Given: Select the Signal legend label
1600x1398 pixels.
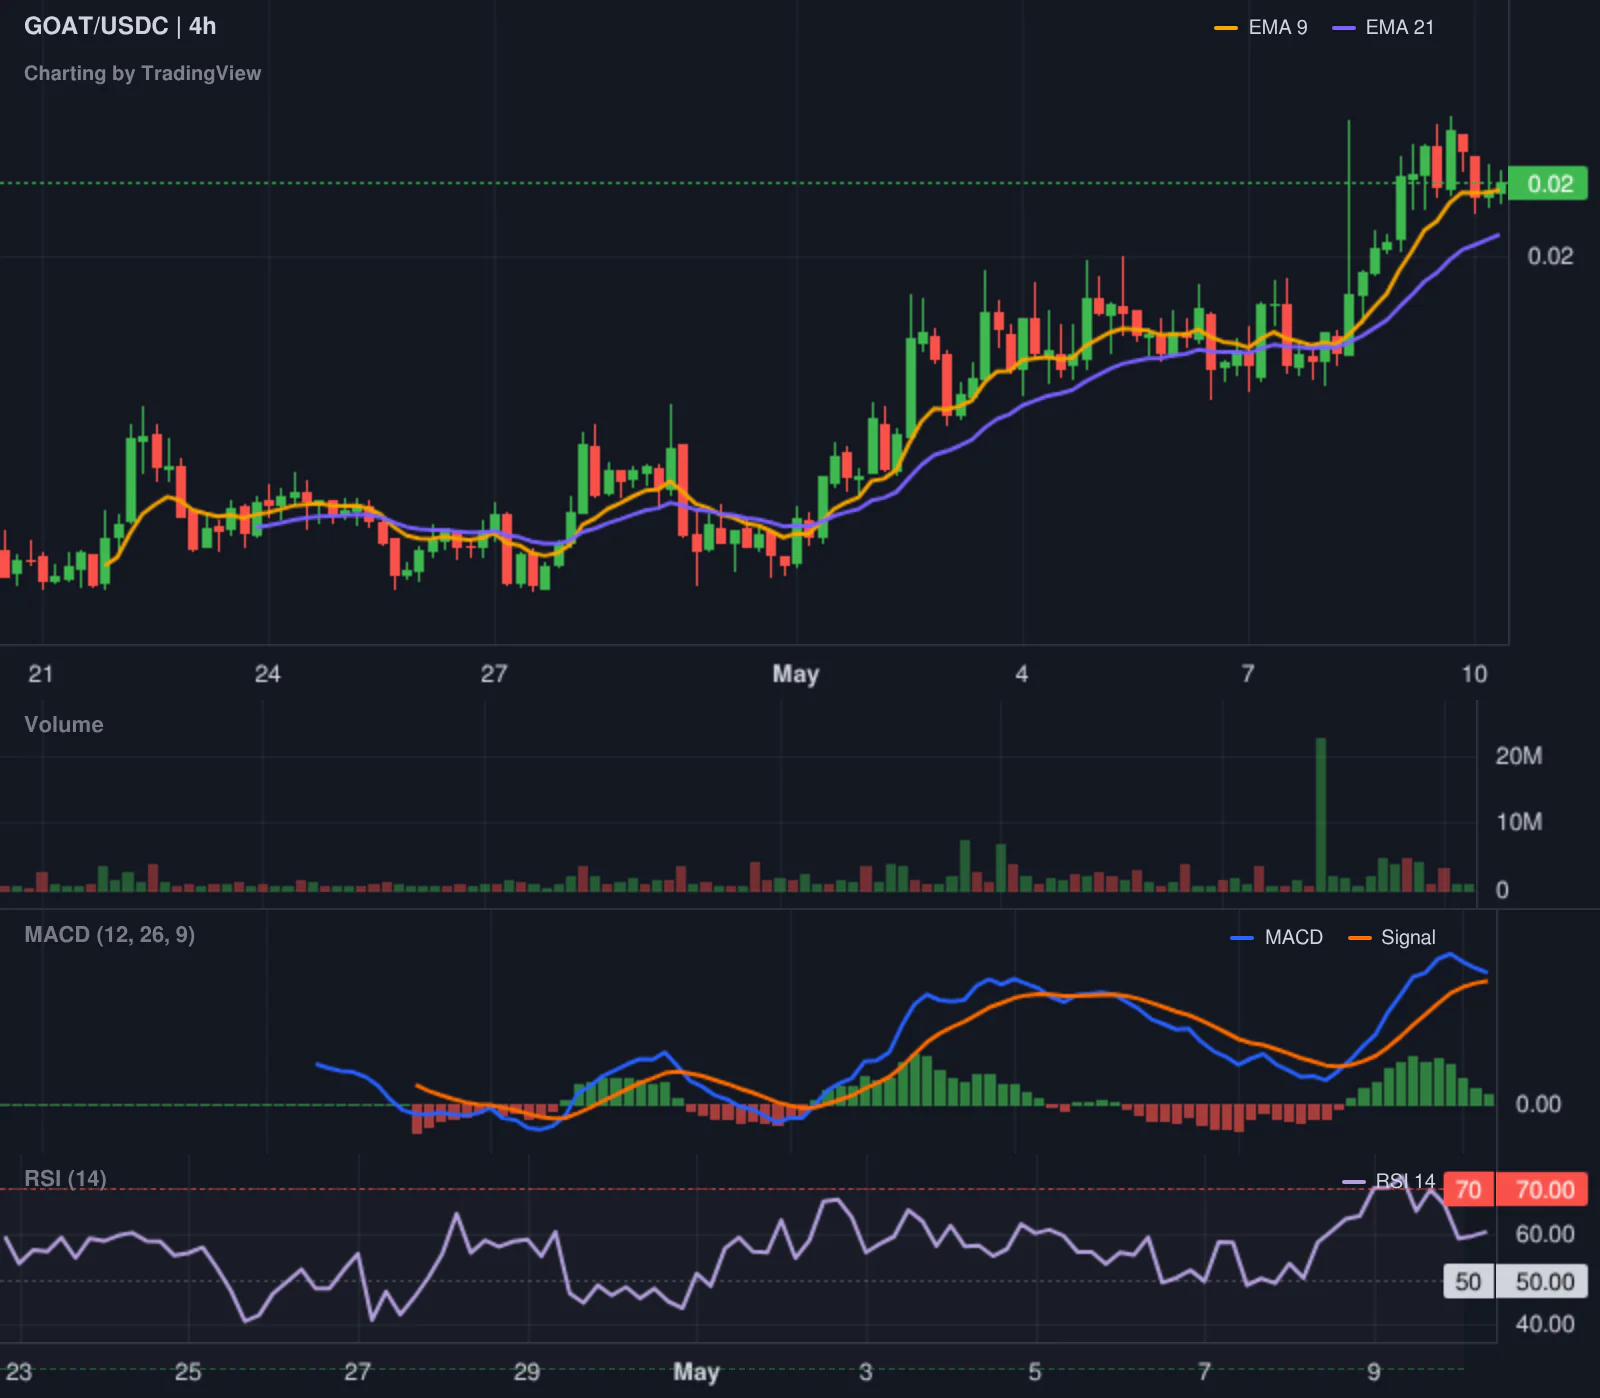Looking at the screenshot, I should click(x=1408, y=938).
